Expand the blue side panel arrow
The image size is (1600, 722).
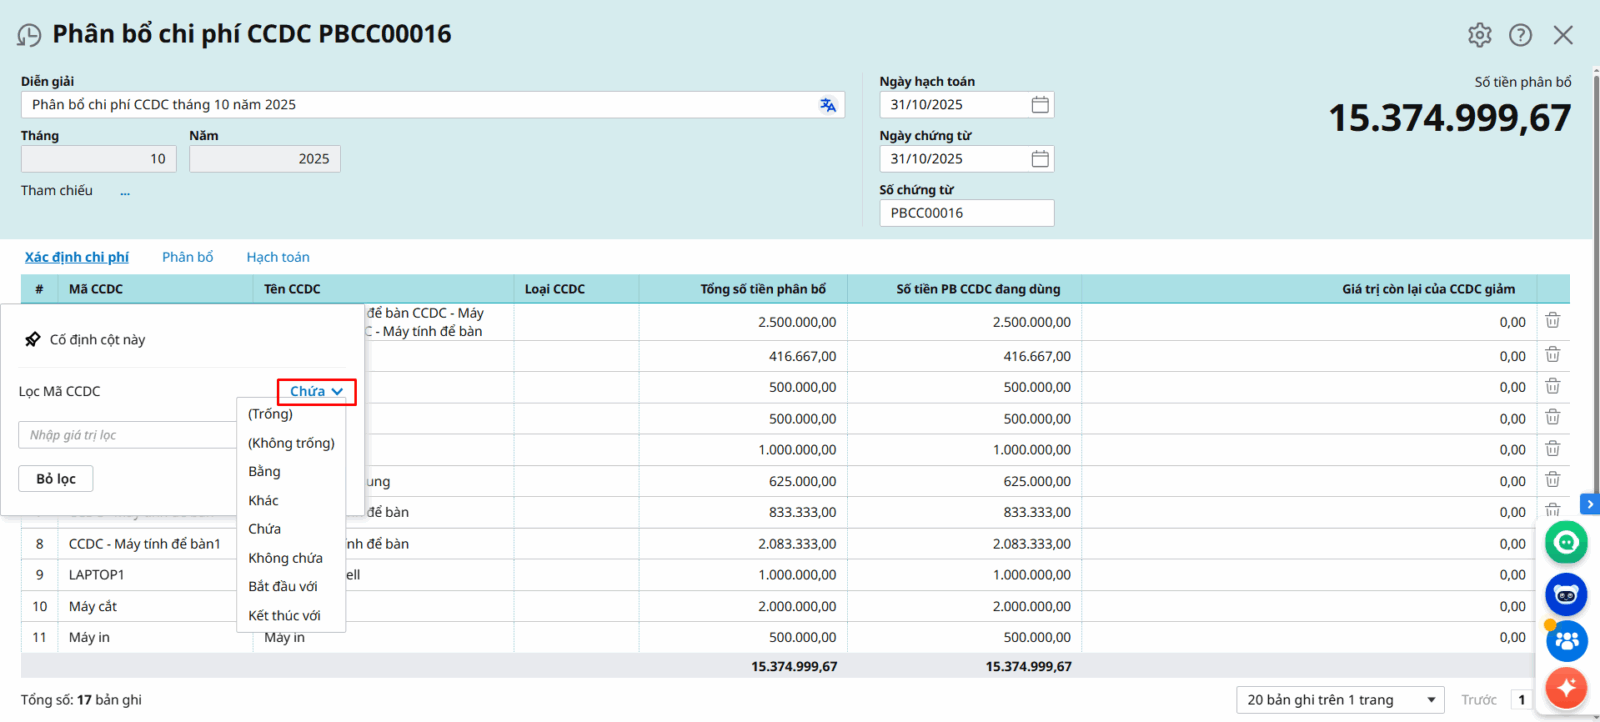1589,505
